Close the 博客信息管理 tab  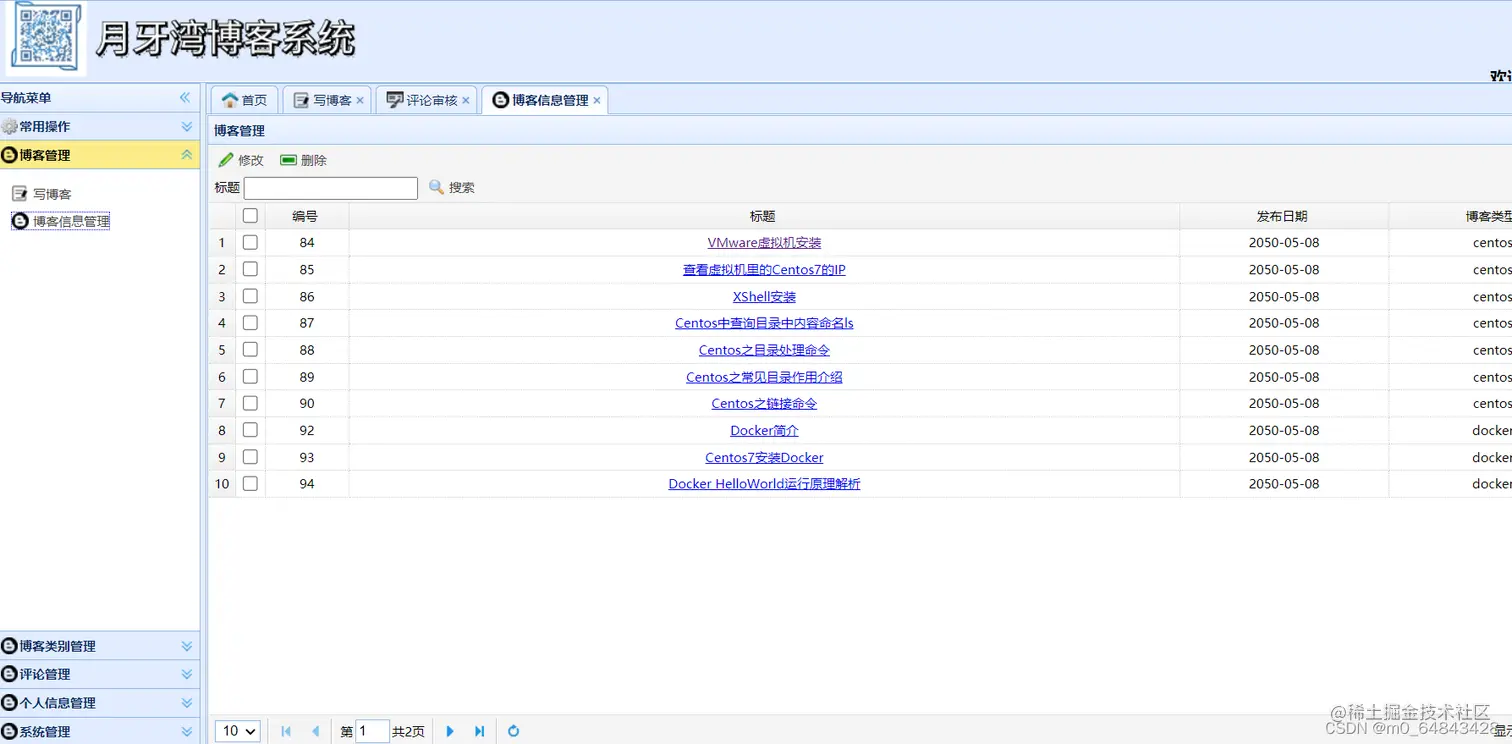point(597,100)
